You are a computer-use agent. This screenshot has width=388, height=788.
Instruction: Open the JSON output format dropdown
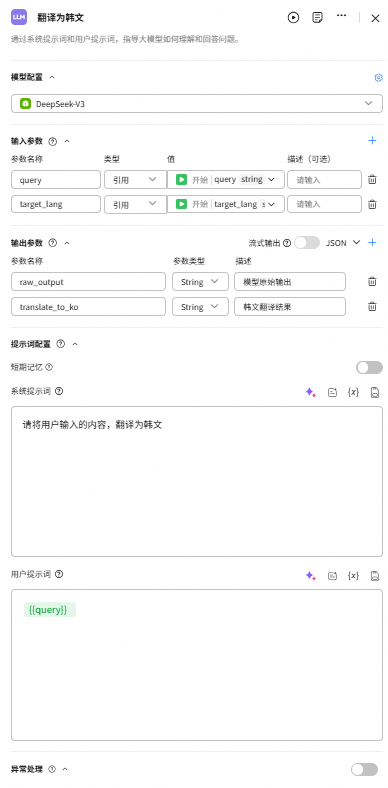343,243
